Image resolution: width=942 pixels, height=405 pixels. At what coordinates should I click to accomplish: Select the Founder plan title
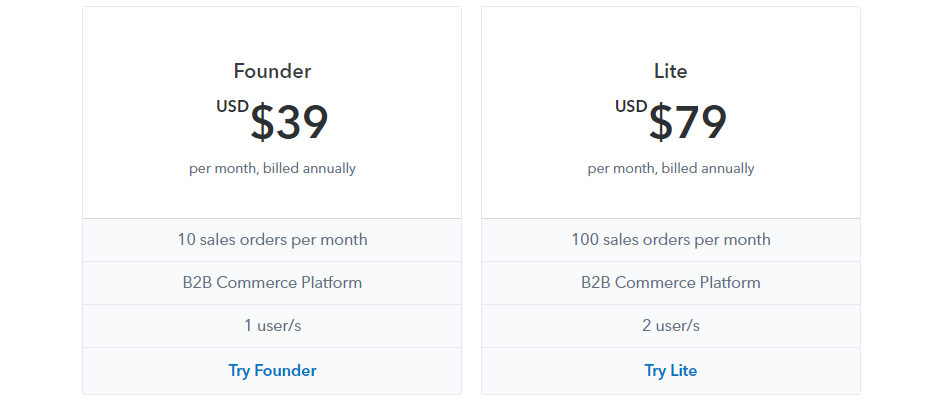click(x=272, y=71)
